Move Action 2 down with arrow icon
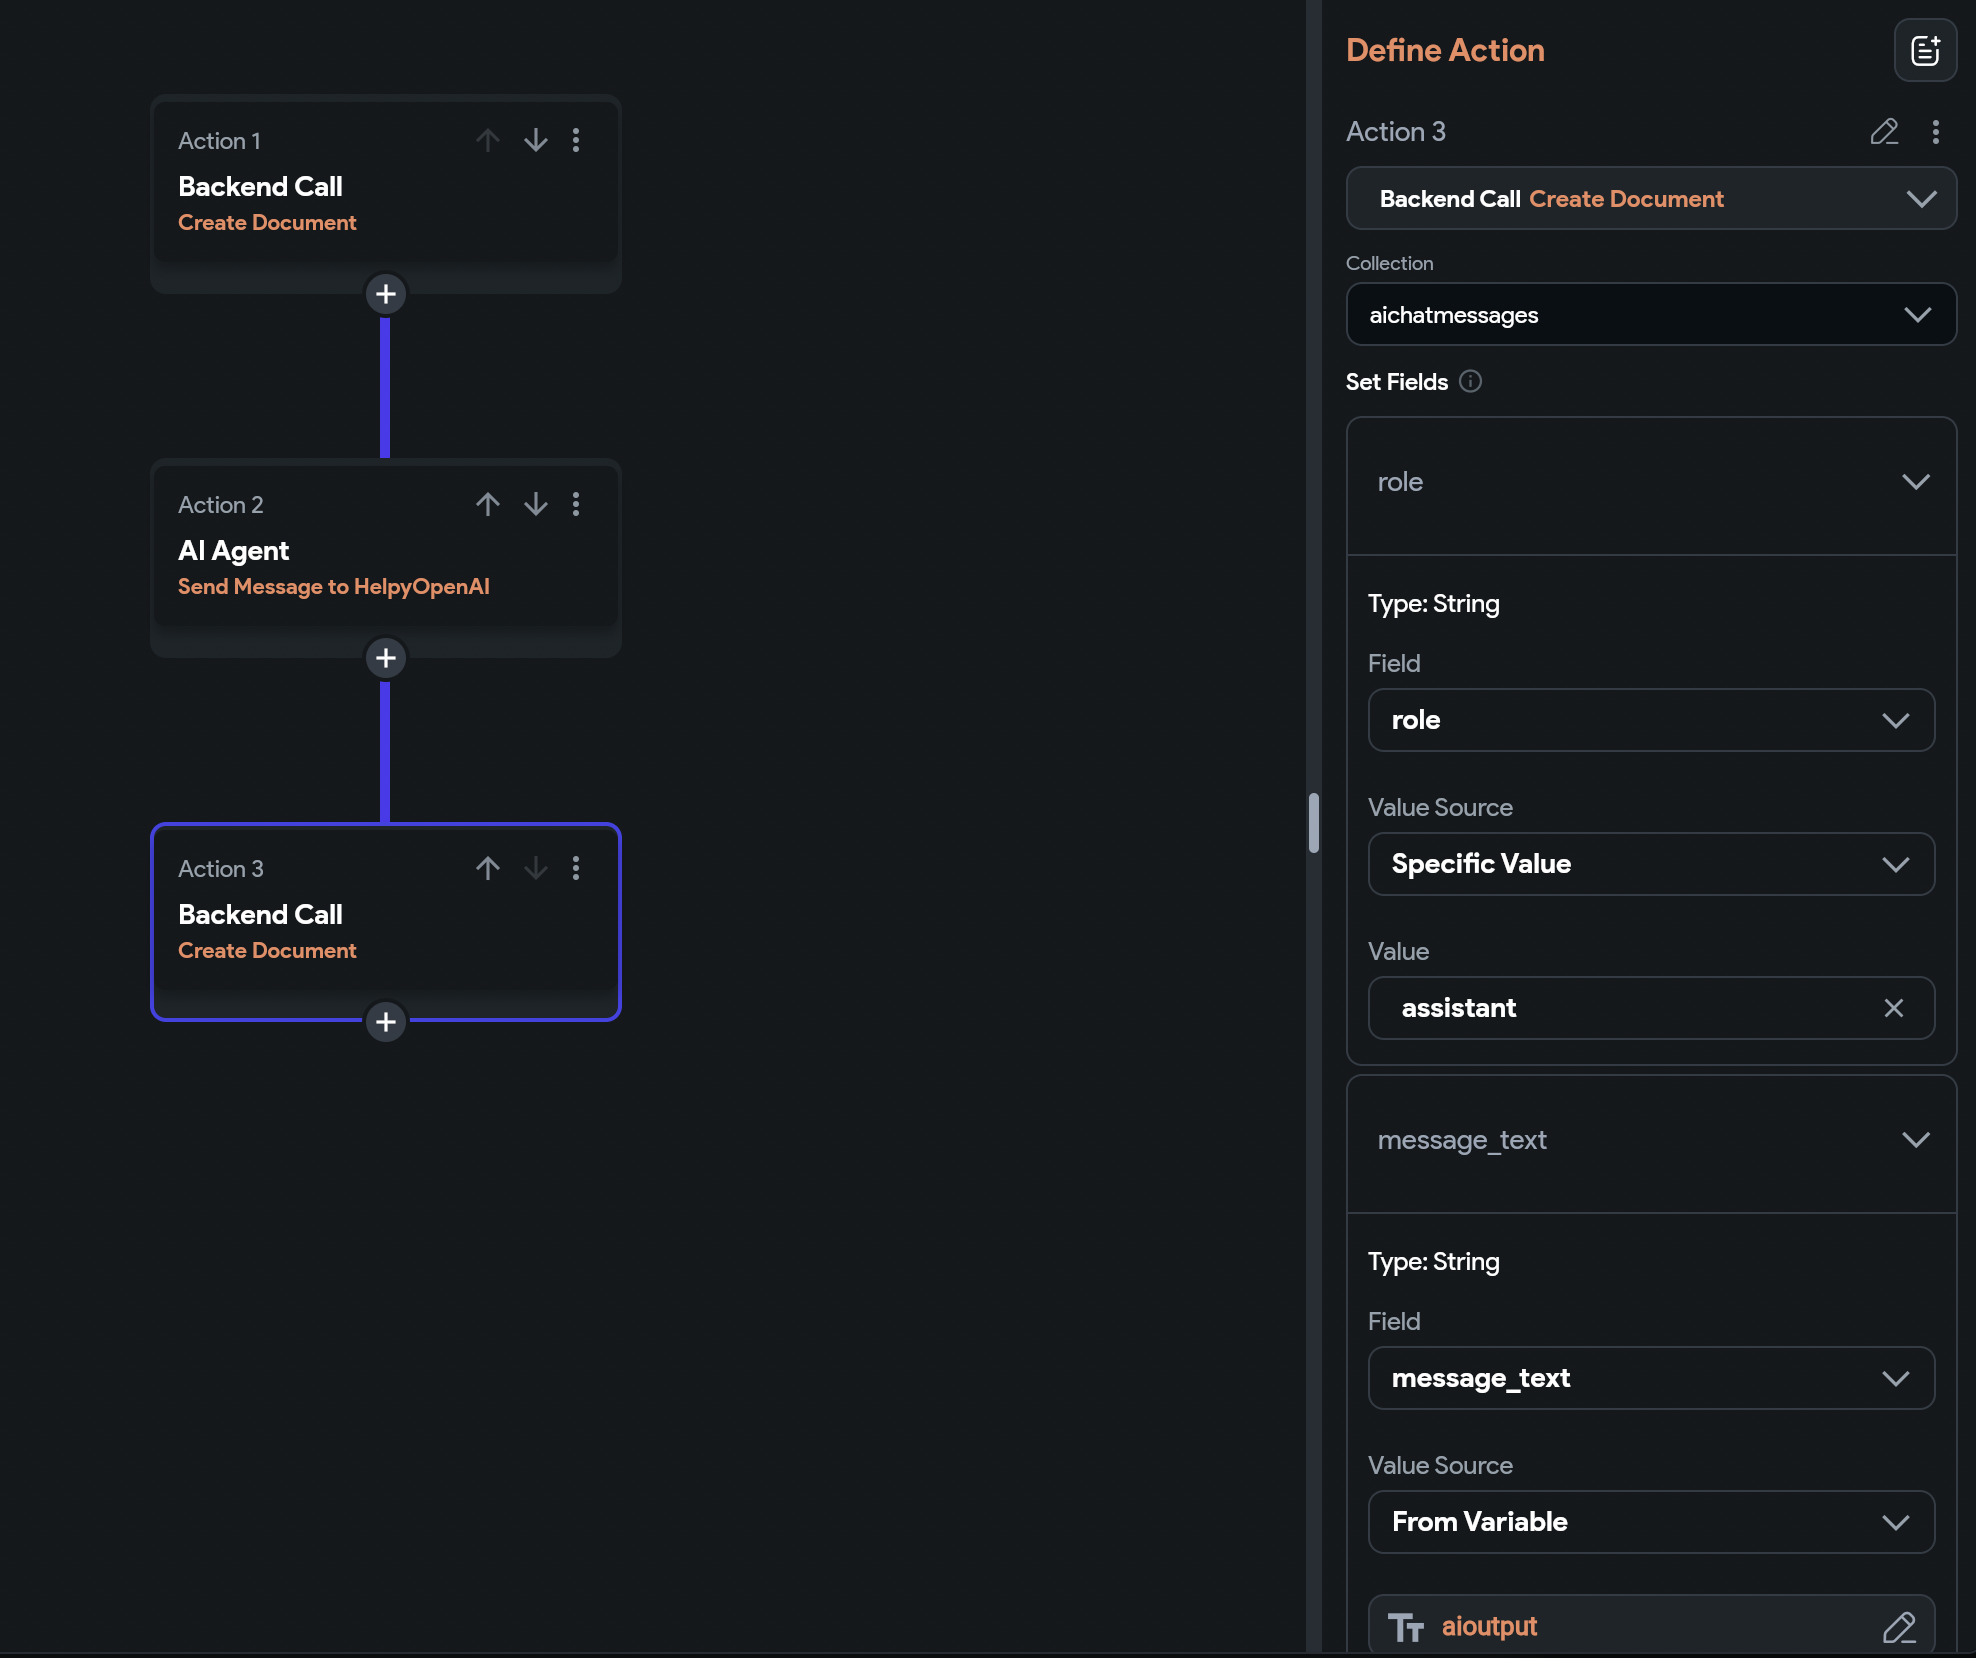Image resolution: width=1976 pixels, height=1658 pixels. (x=536, y=504)
